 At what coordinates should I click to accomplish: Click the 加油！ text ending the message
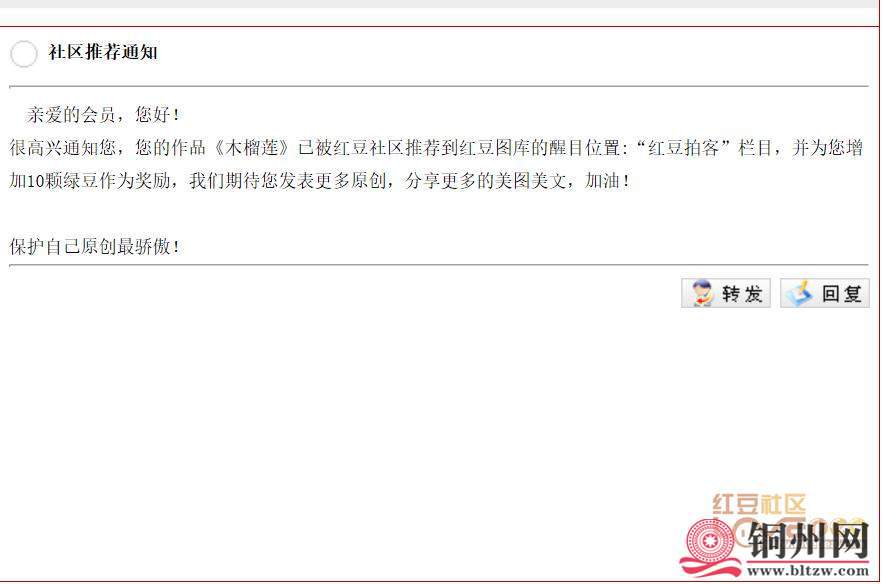[x=608, y=181]
